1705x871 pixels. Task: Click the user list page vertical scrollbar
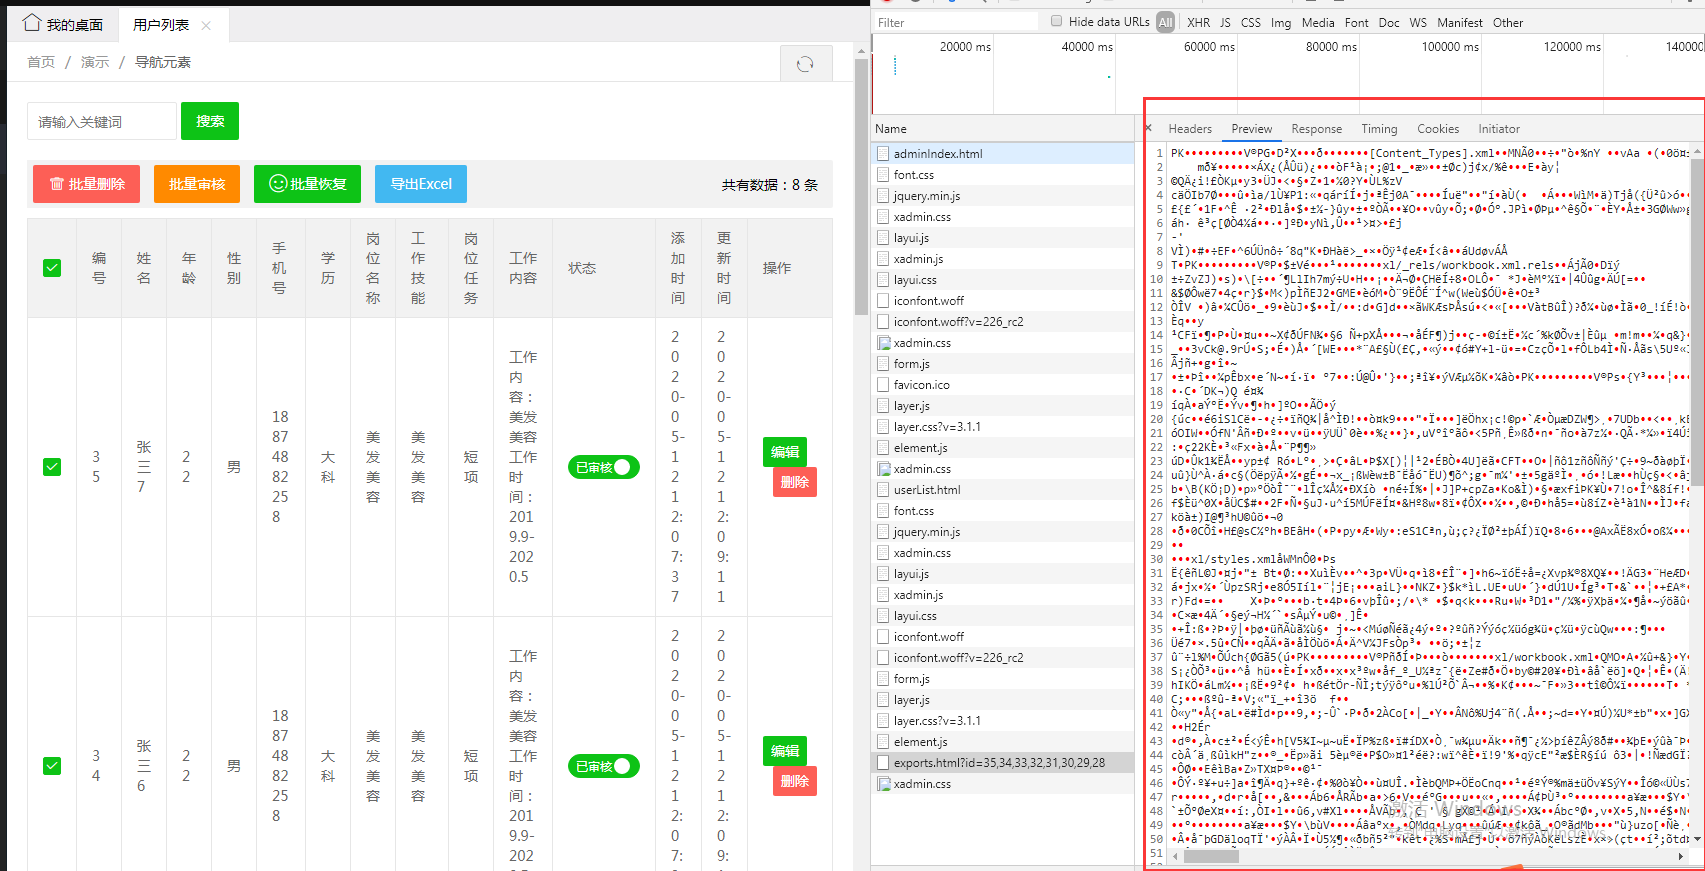(x=861, y=187)
